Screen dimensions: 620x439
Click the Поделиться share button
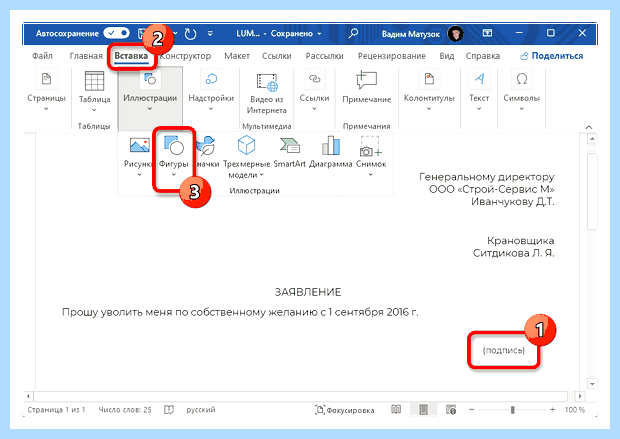tap(552, 56)
